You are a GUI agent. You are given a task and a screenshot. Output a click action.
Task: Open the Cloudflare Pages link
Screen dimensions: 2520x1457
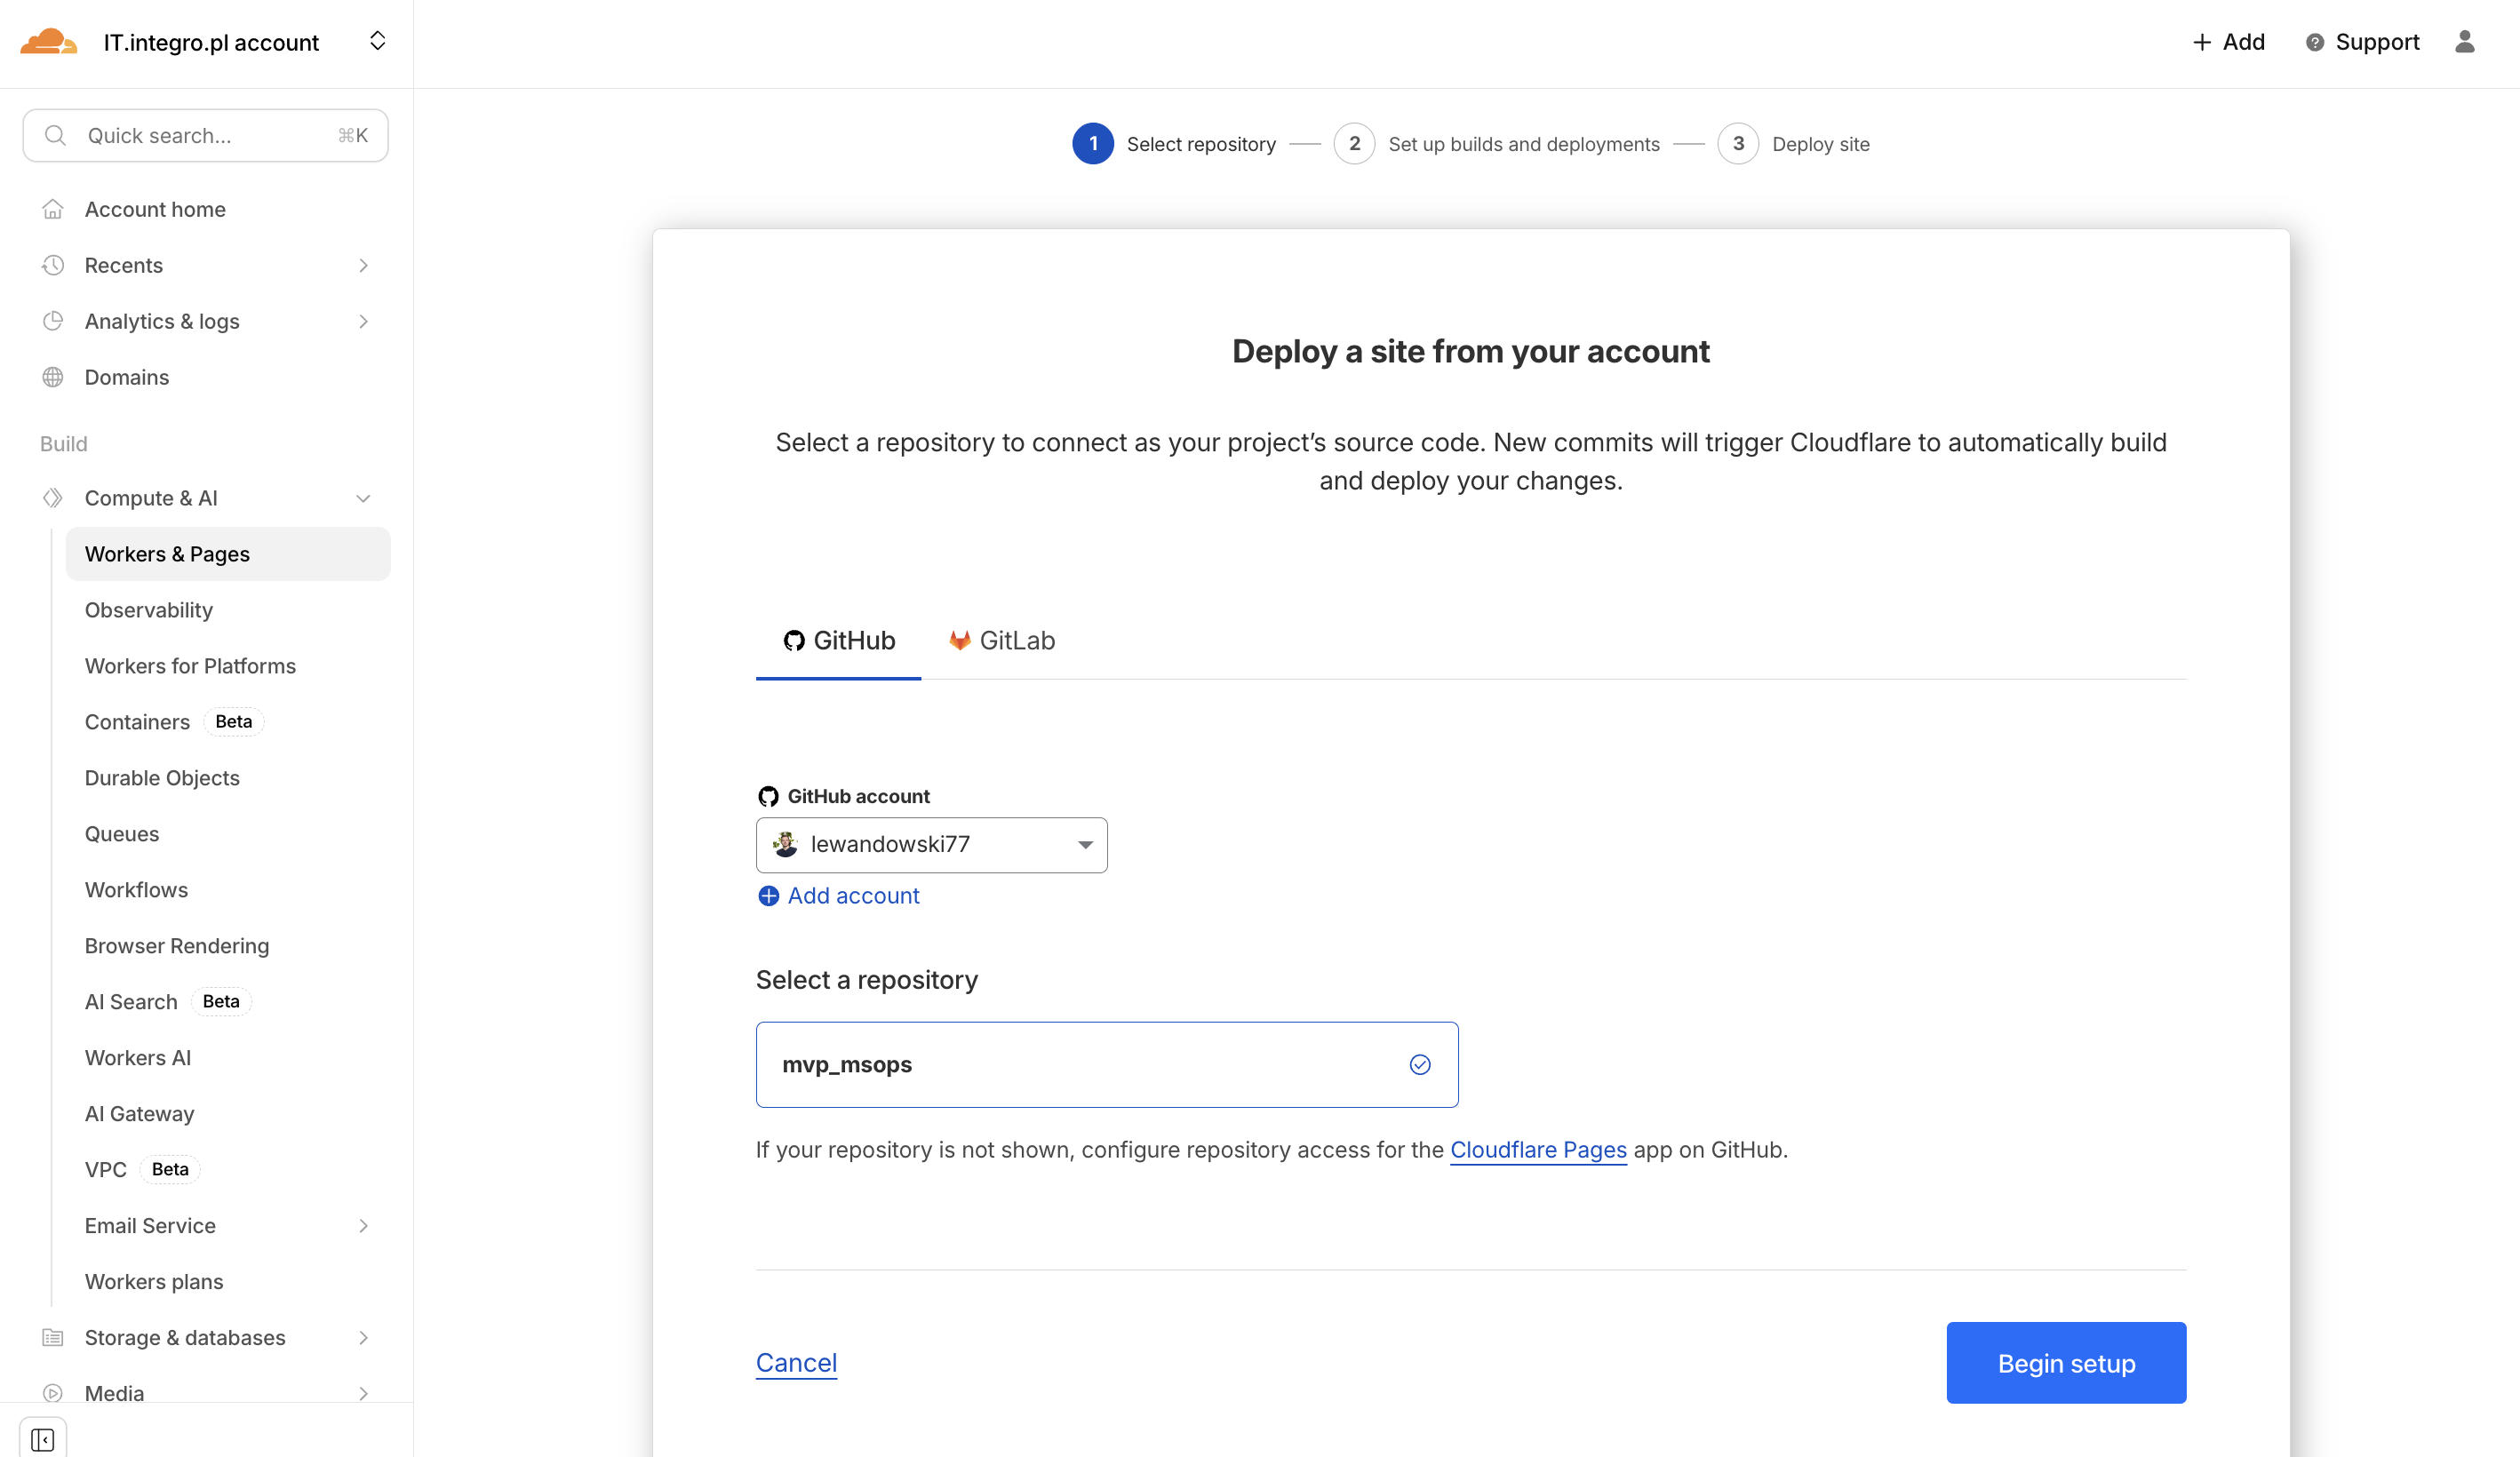1538,1150
